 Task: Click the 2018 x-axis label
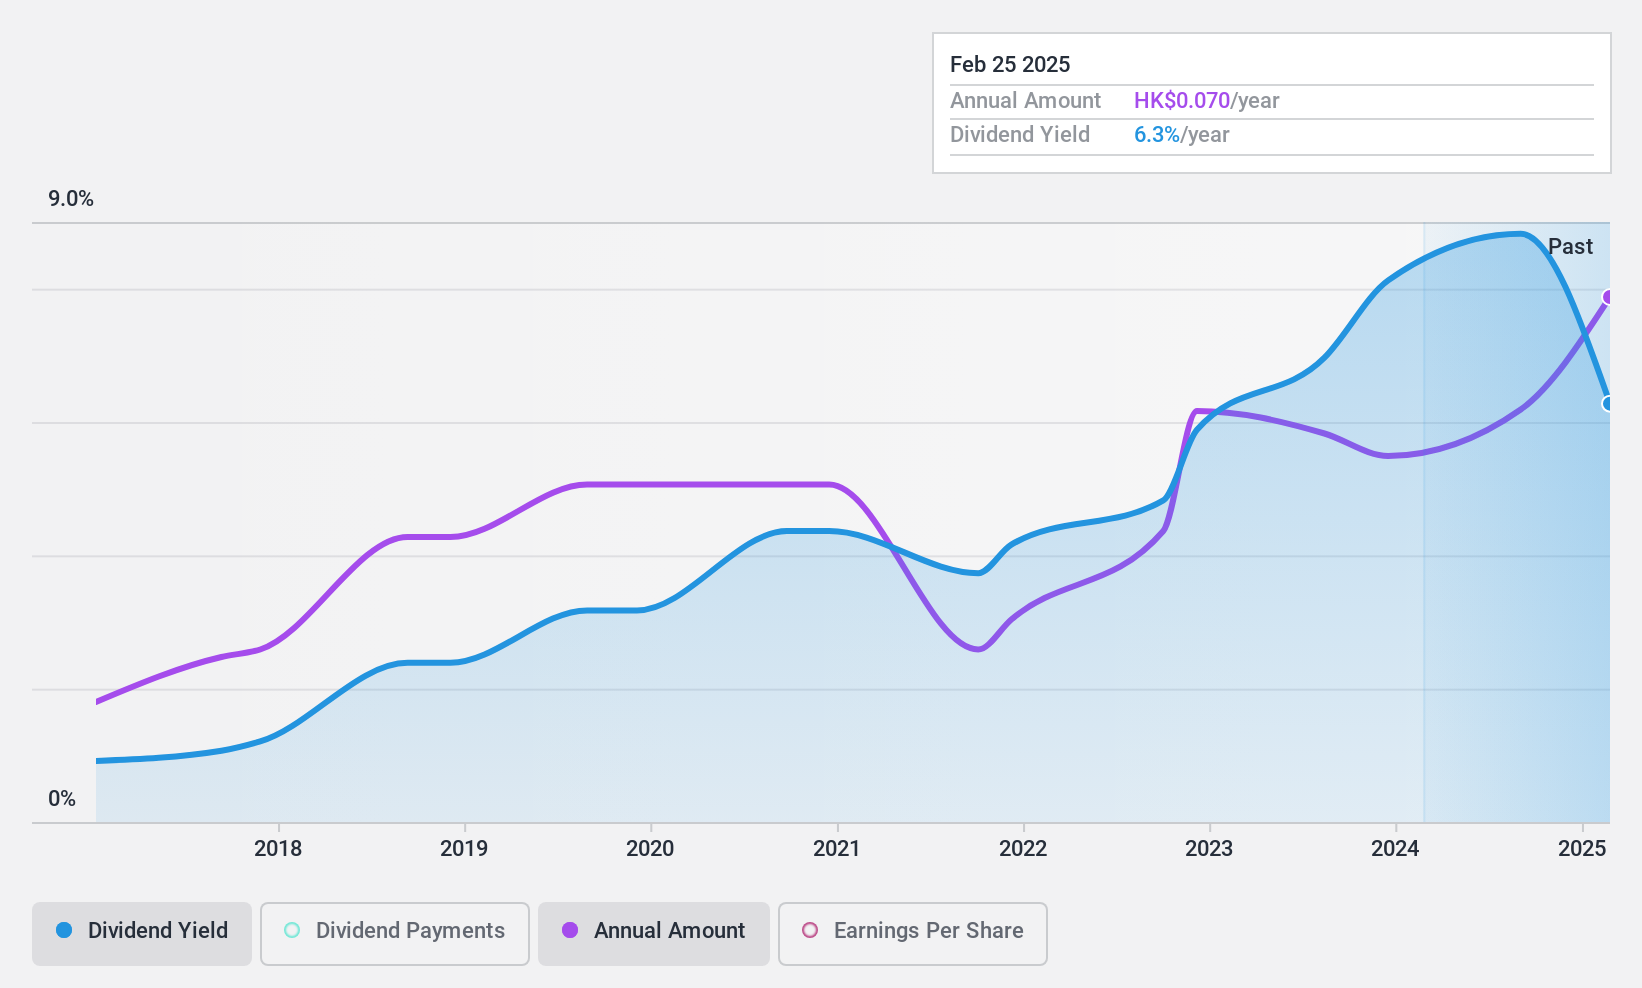(x=278, y=848)
